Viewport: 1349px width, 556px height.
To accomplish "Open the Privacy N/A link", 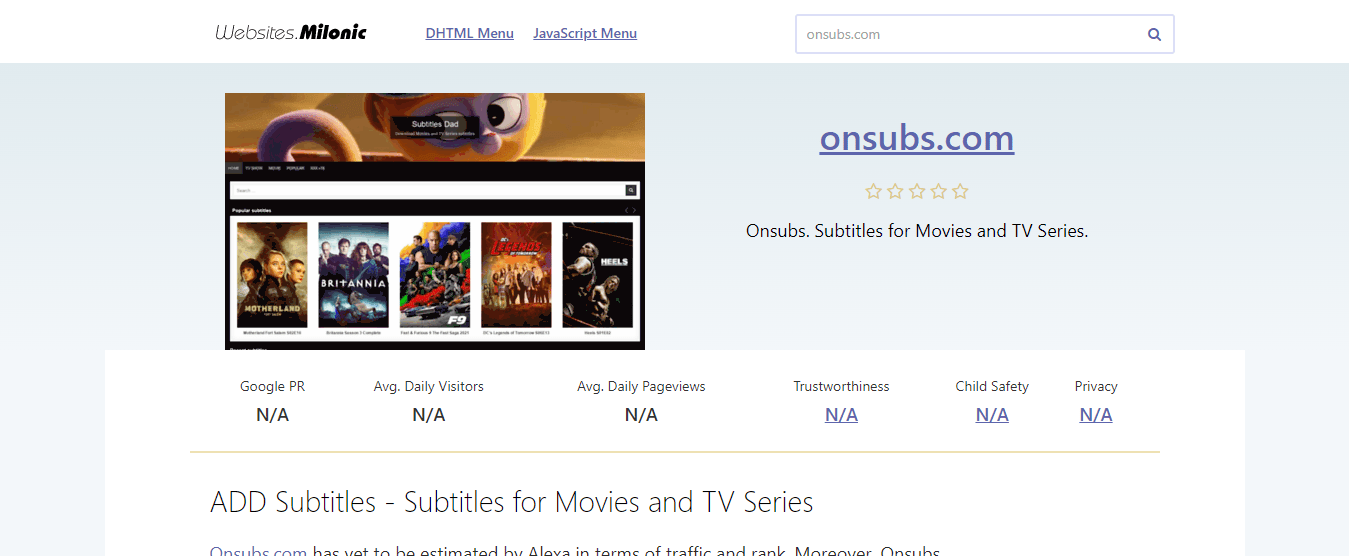I will 1096,414.
